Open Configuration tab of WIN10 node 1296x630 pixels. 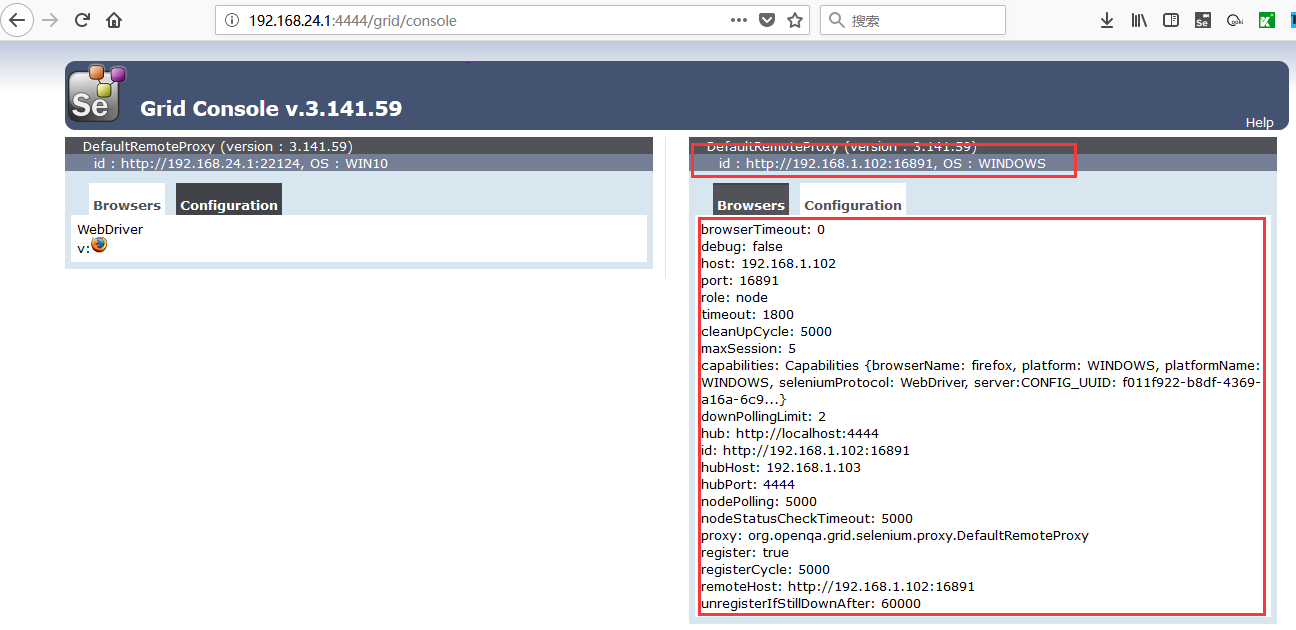tap(229, 199)
